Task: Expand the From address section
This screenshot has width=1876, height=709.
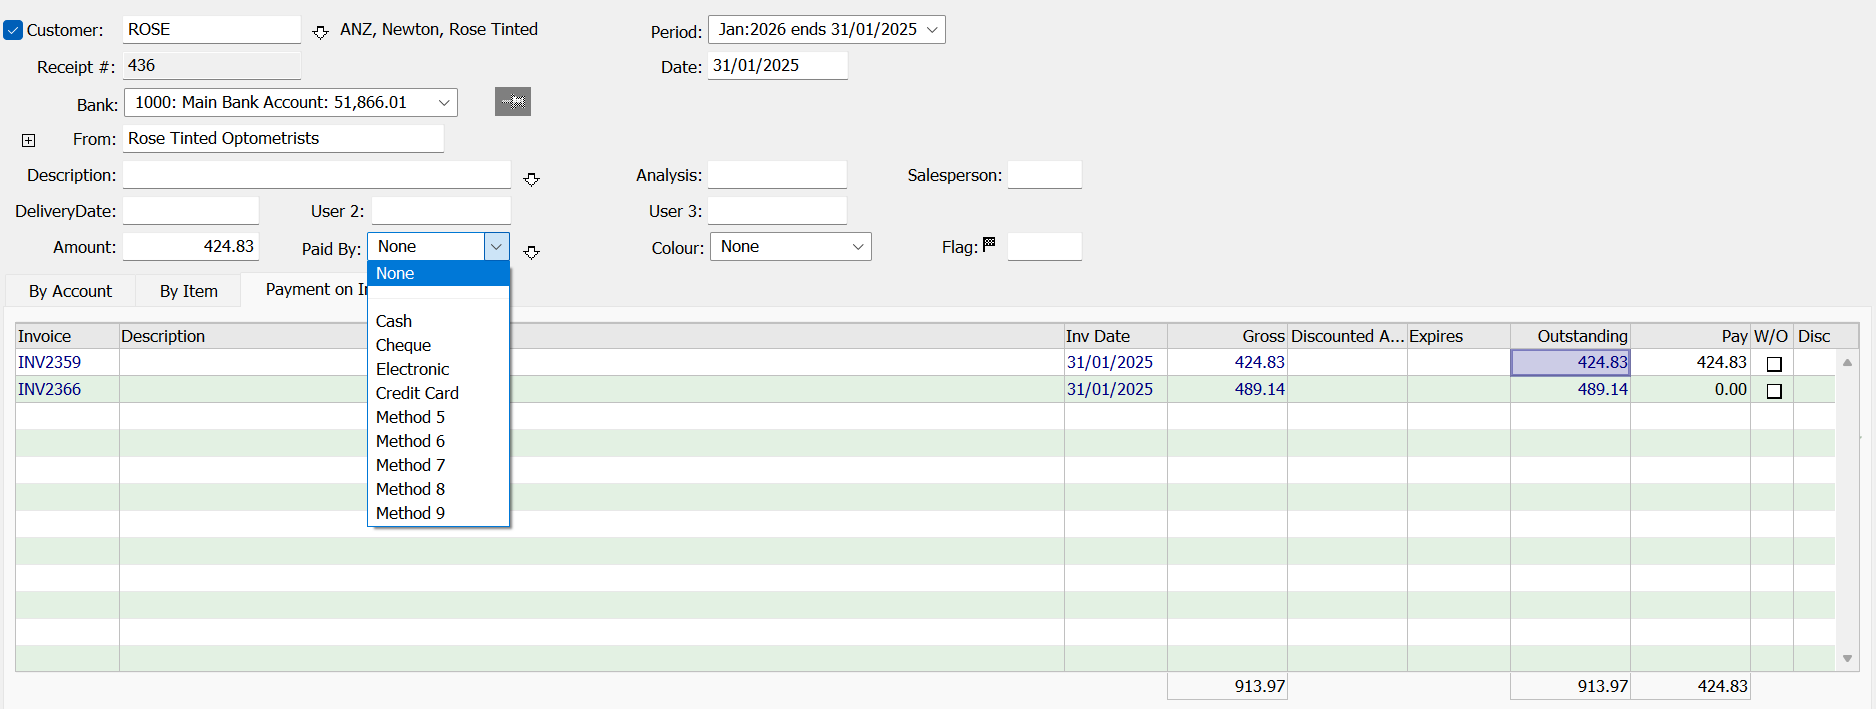Action: [29, 140]
